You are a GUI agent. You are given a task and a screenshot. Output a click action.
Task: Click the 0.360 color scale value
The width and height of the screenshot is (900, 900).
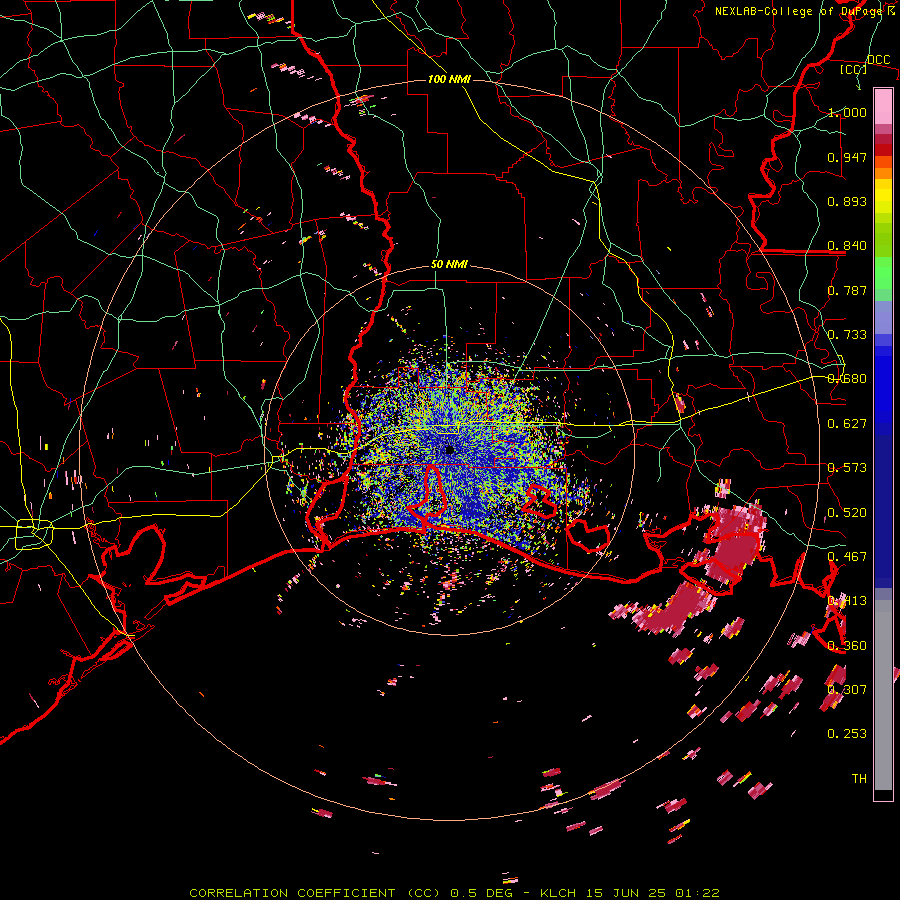(x=847, y=646)
